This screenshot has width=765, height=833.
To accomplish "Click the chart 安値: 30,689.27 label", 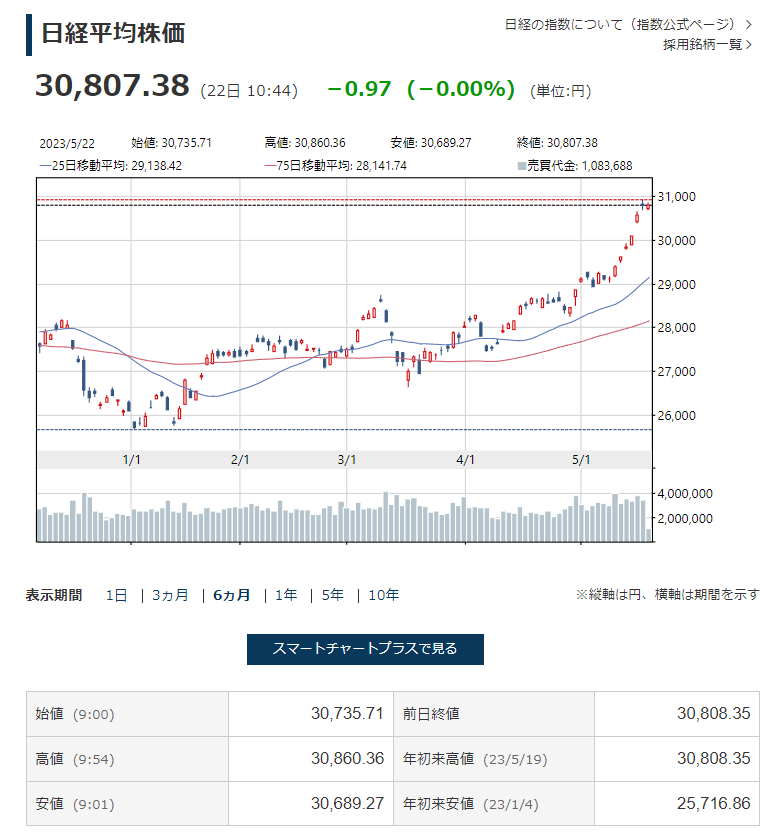I will pos(431,143).
